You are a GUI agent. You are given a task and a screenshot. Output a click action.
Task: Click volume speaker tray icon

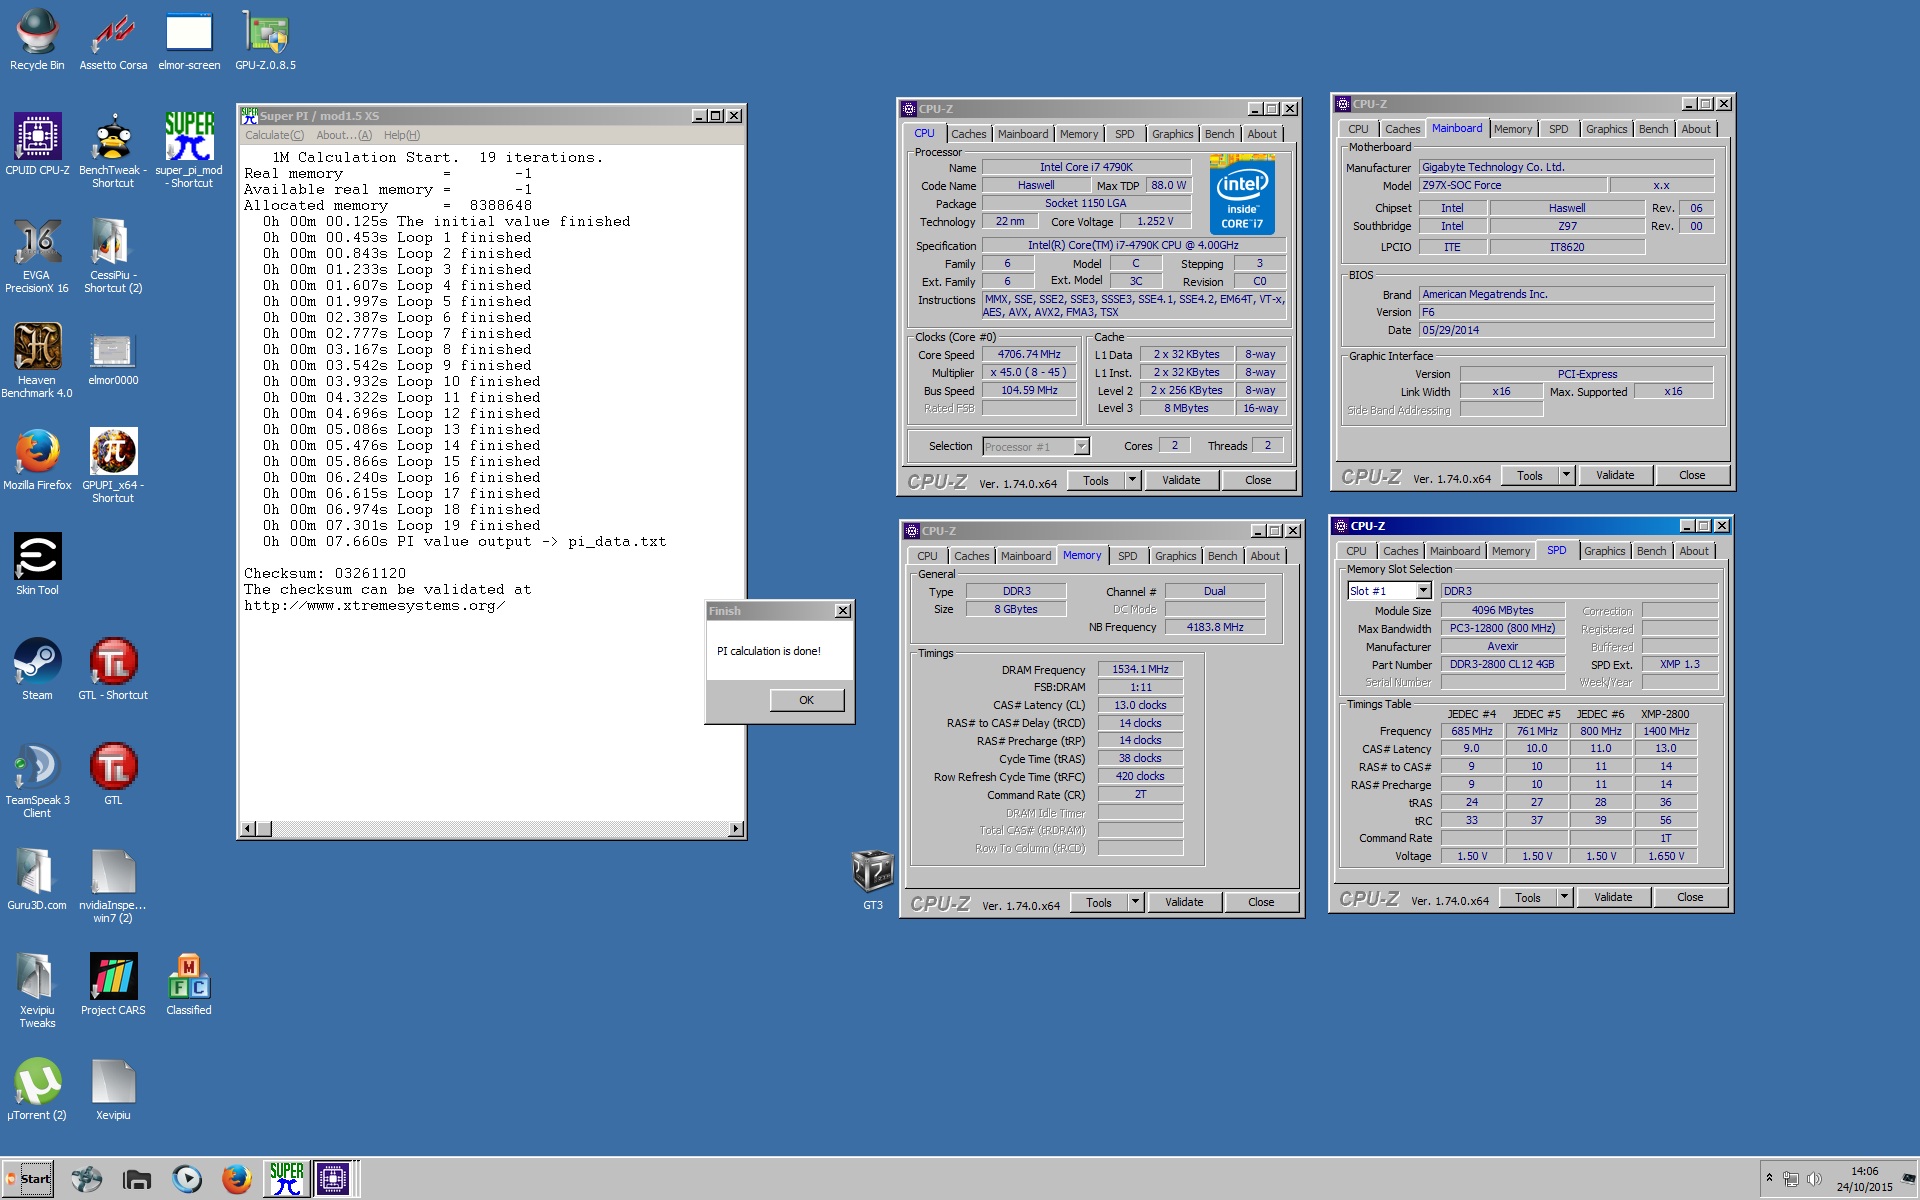tap(1814, 1179)
